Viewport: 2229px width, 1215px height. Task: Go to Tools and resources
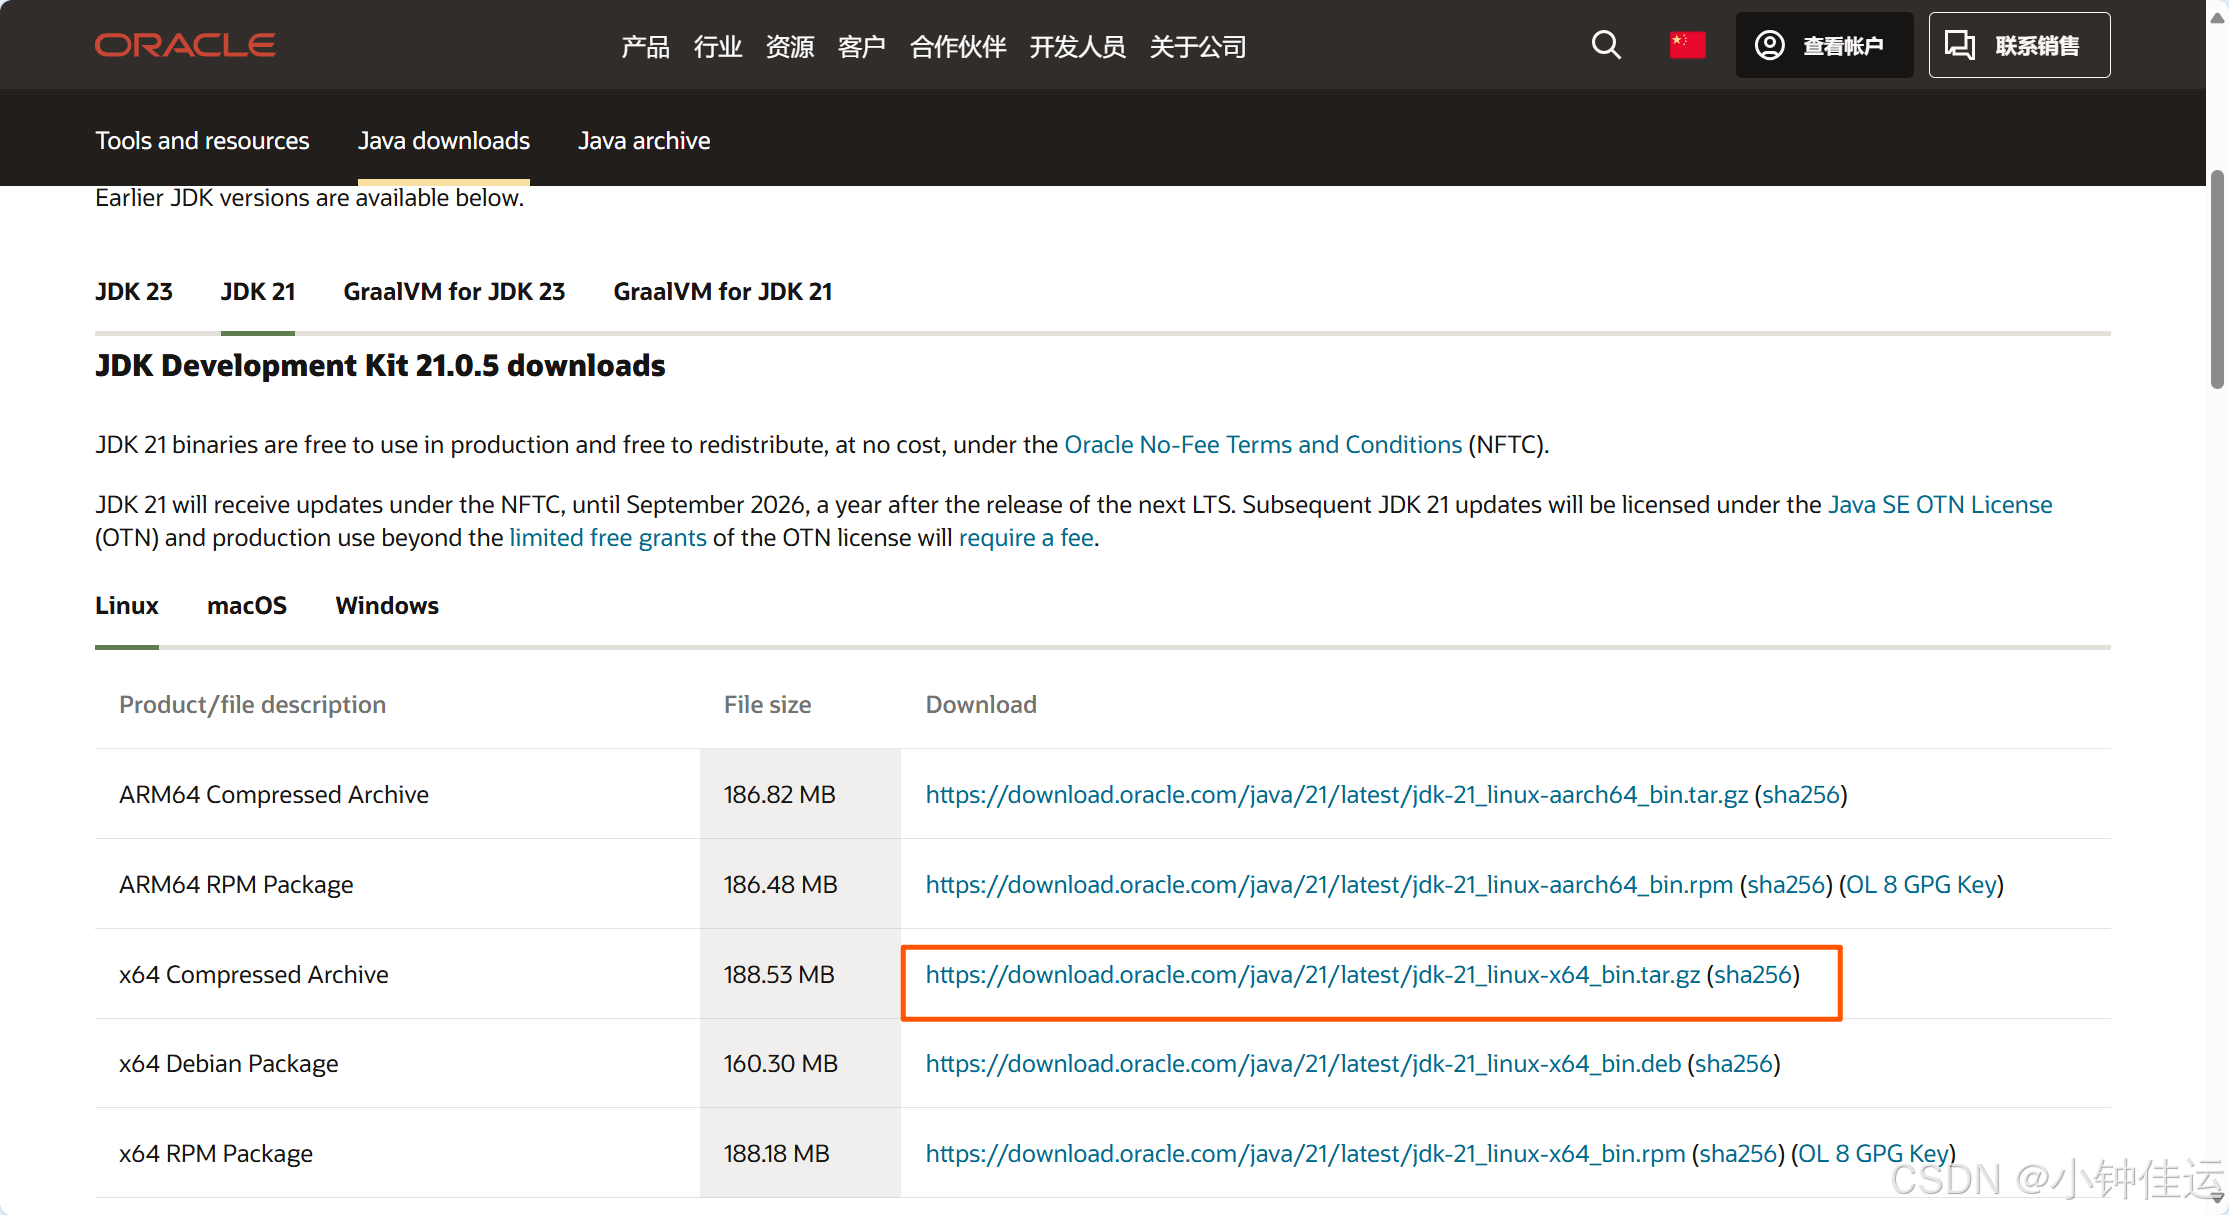pyautogui.click(x=202, y=141)
